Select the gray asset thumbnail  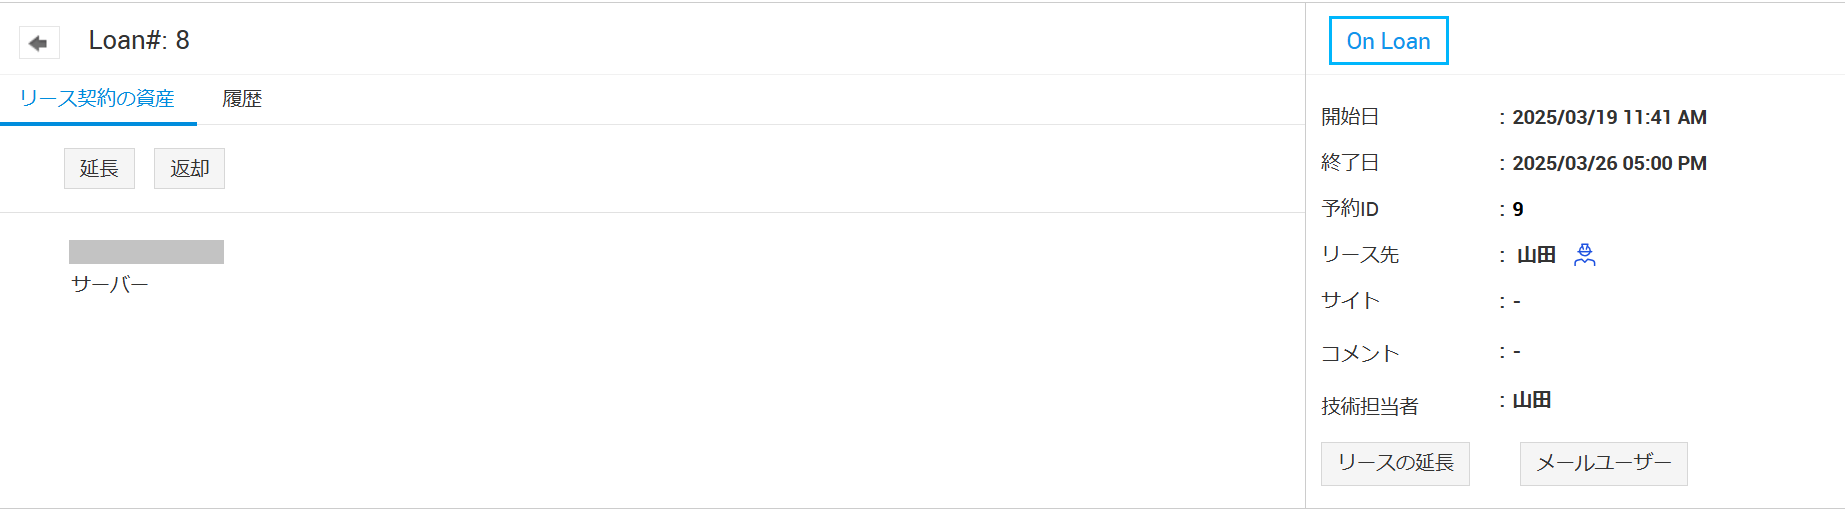coord(146,252)
